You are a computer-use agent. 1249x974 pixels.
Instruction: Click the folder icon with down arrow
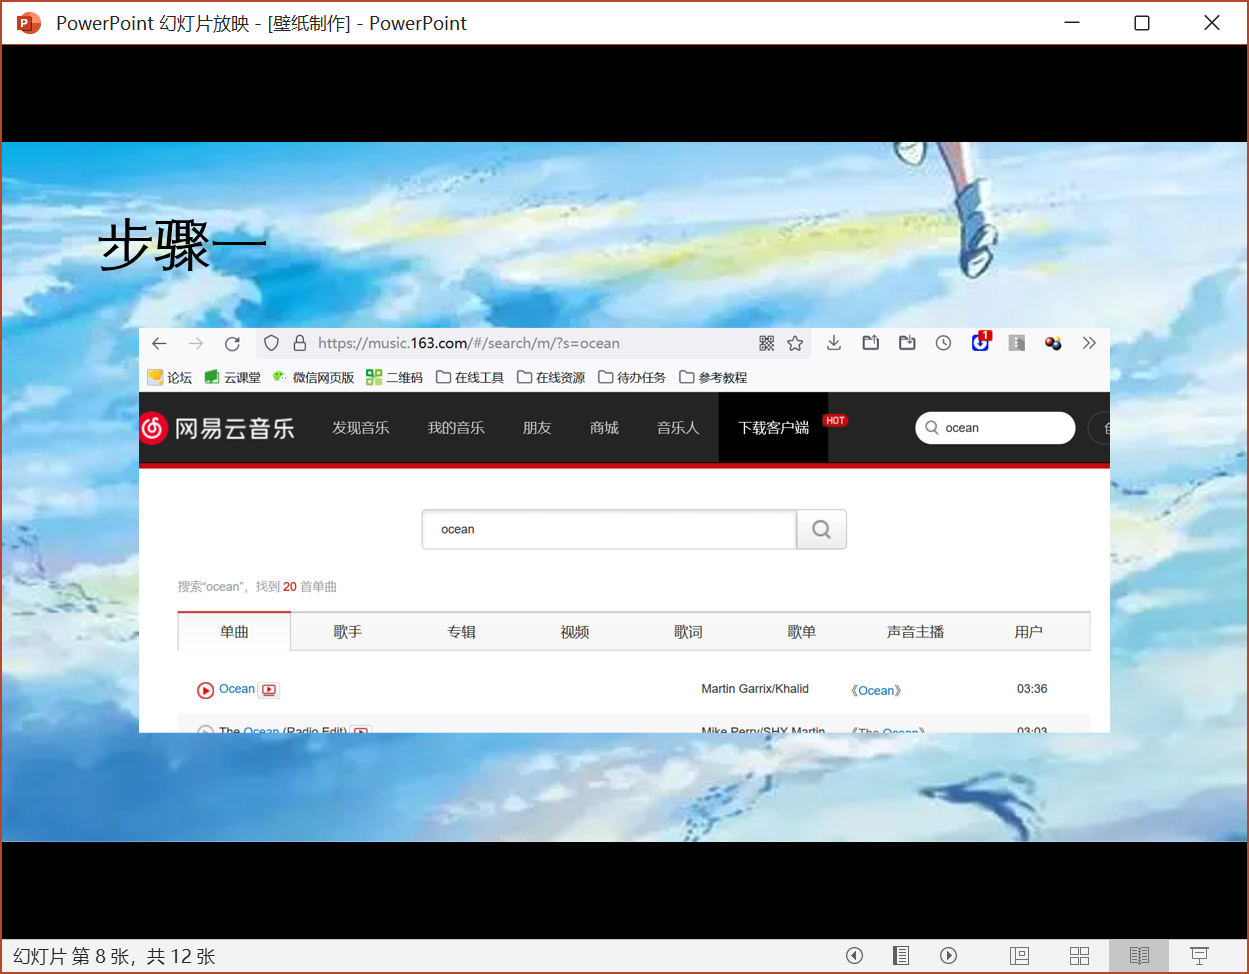(x=907, y=343)
